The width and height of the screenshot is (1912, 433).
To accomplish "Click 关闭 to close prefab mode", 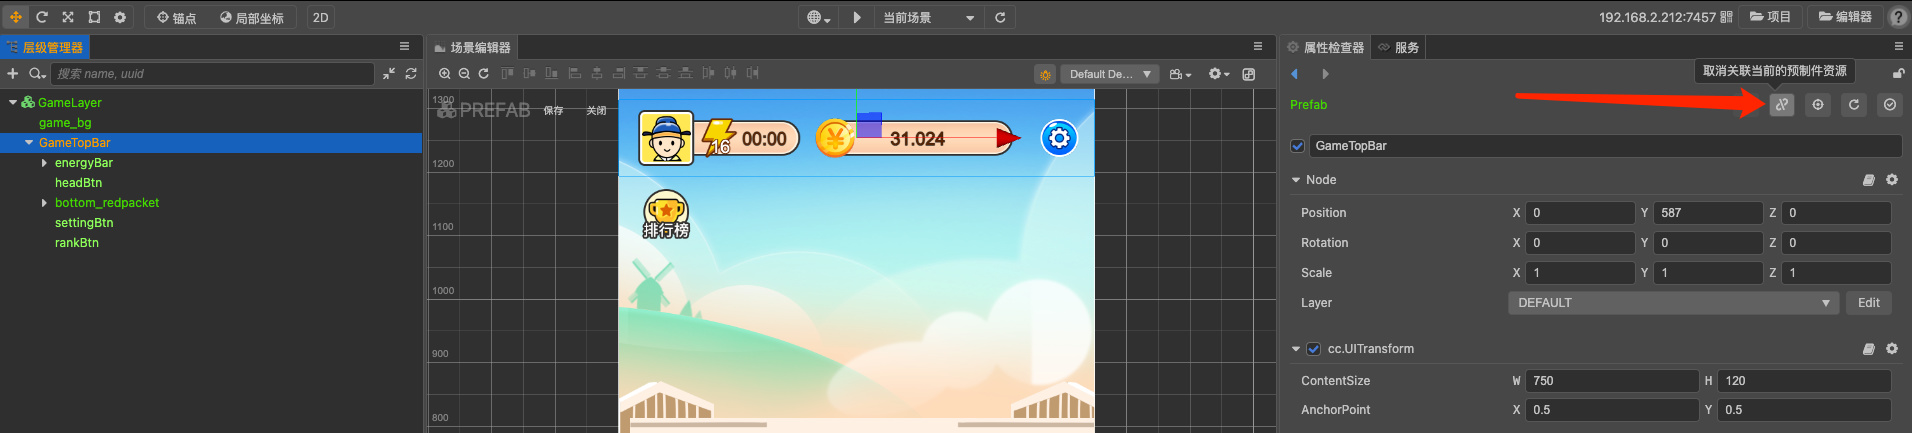I will tap(596, 110).
